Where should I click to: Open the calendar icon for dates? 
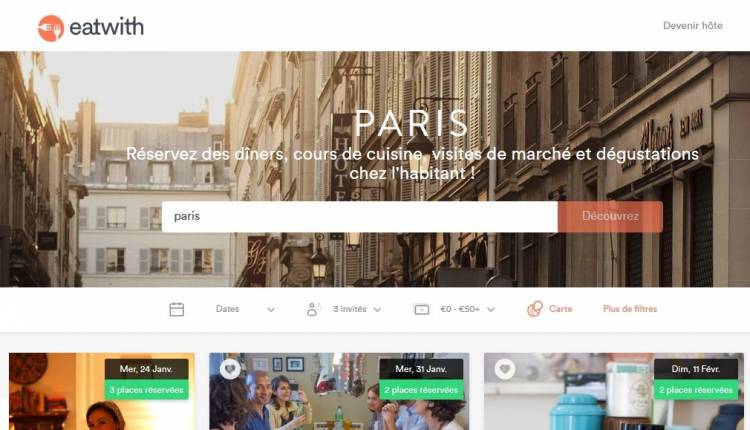(x=176, y=309)
